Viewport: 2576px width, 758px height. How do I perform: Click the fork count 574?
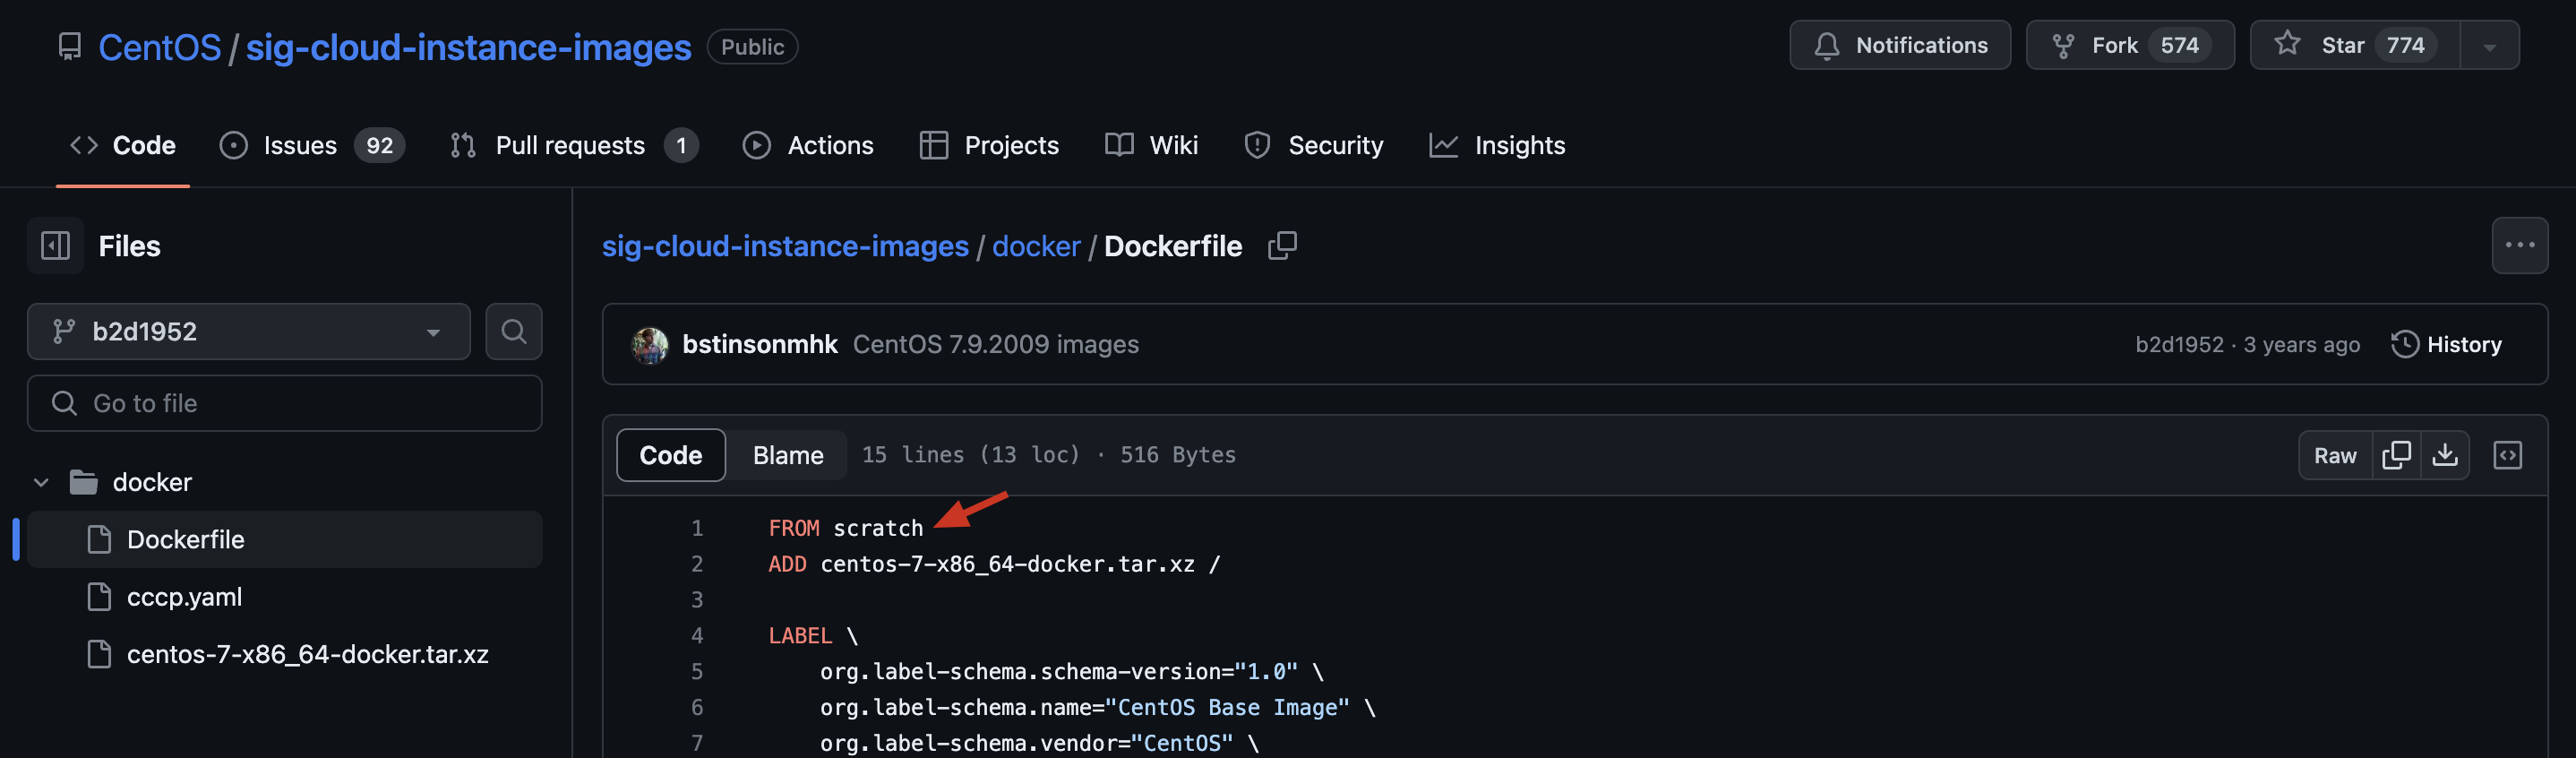tap(2179, 45)
